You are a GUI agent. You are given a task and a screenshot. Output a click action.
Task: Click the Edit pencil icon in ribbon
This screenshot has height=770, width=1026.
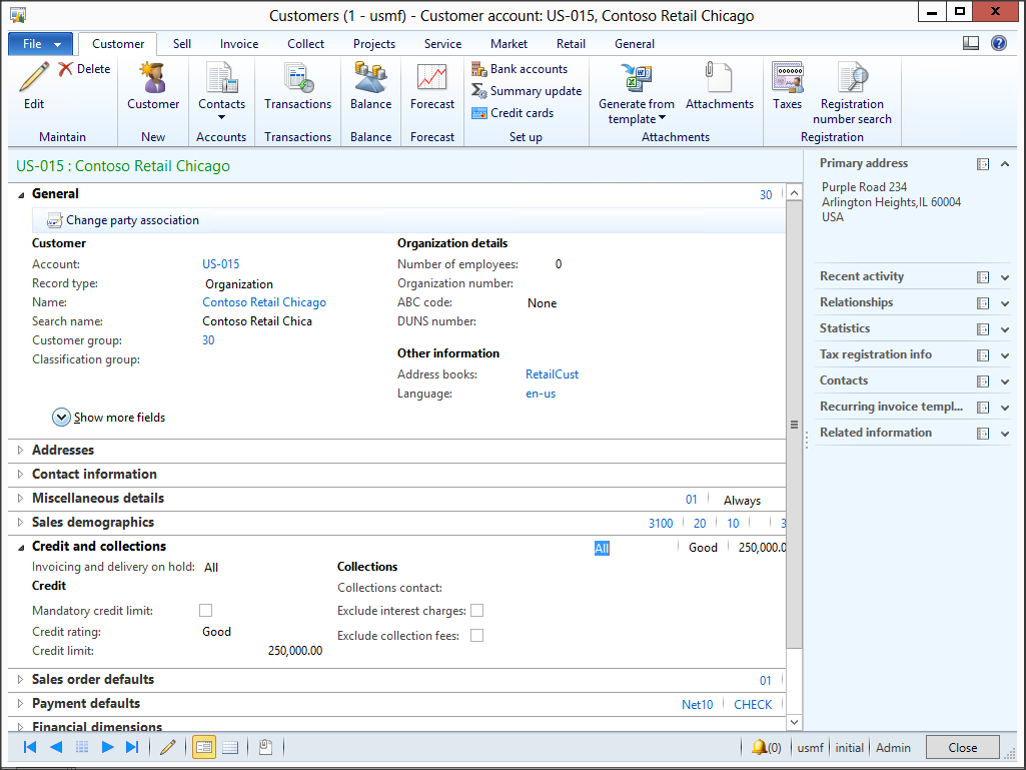click(x=34, y=79)
